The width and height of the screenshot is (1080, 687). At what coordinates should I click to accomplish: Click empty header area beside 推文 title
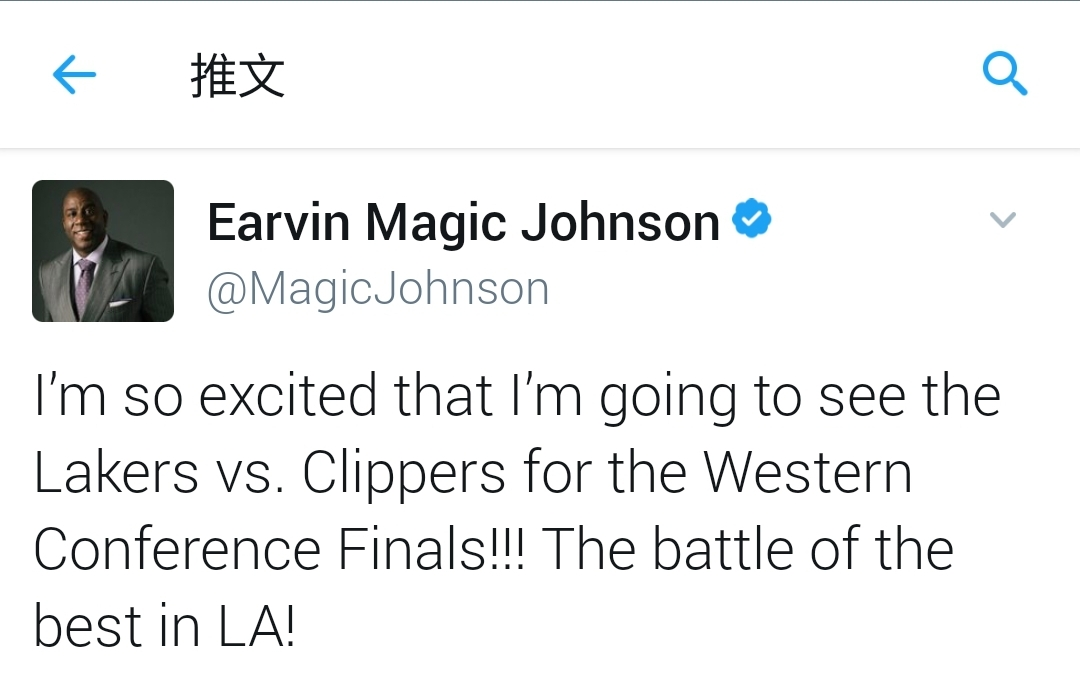[x=620, y=74]
